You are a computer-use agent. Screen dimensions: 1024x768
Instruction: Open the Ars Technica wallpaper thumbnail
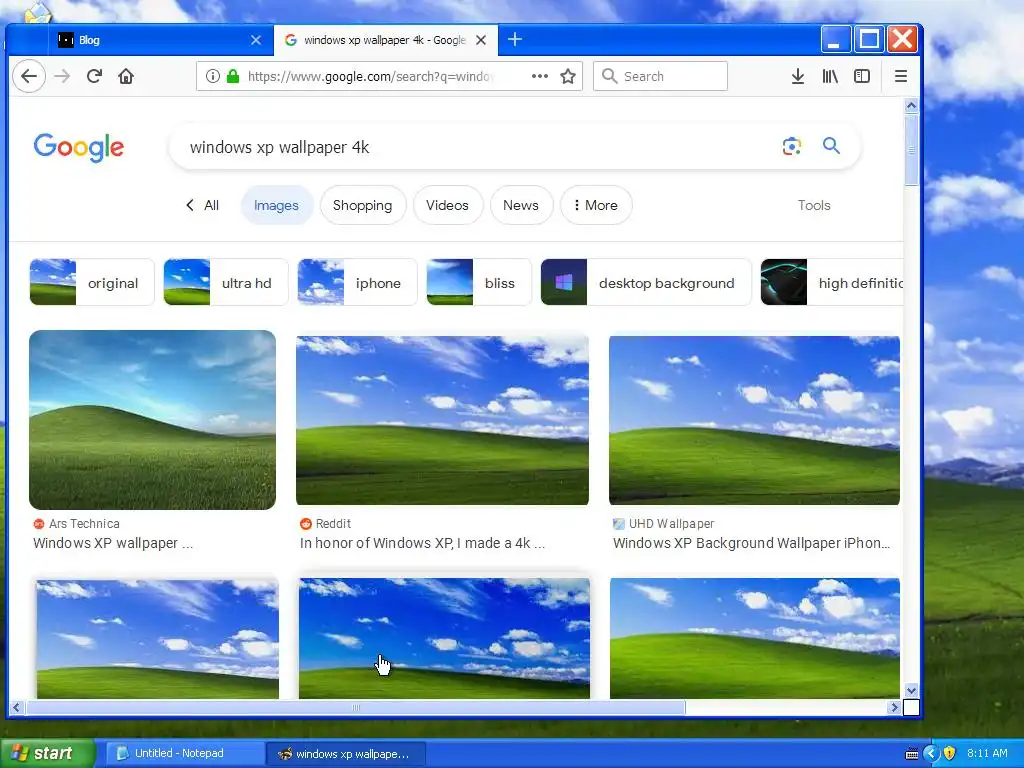152,419
